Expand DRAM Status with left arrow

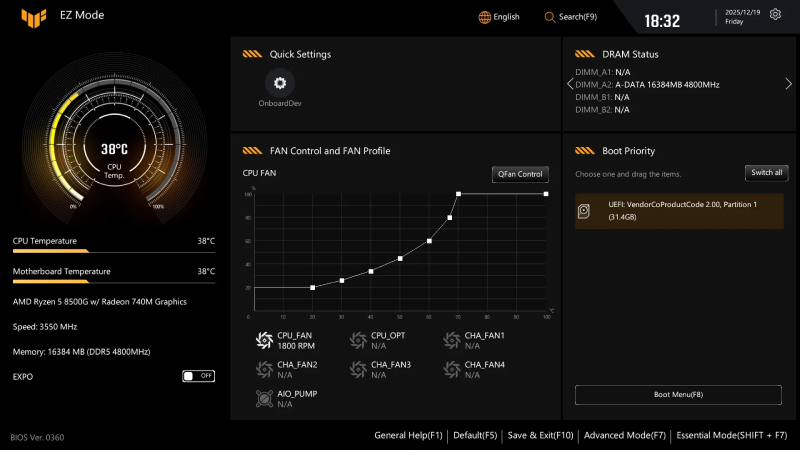pos(569,85)
